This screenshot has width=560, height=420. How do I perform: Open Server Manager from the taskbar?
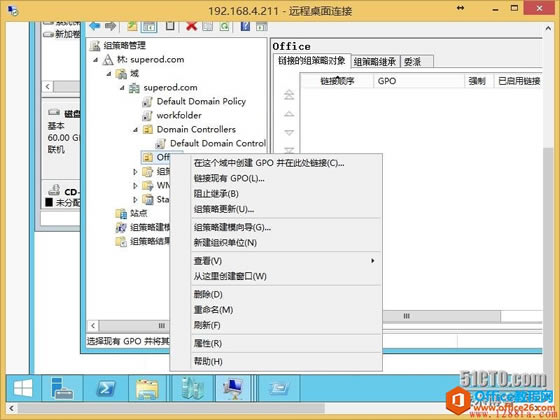[62, 388]
